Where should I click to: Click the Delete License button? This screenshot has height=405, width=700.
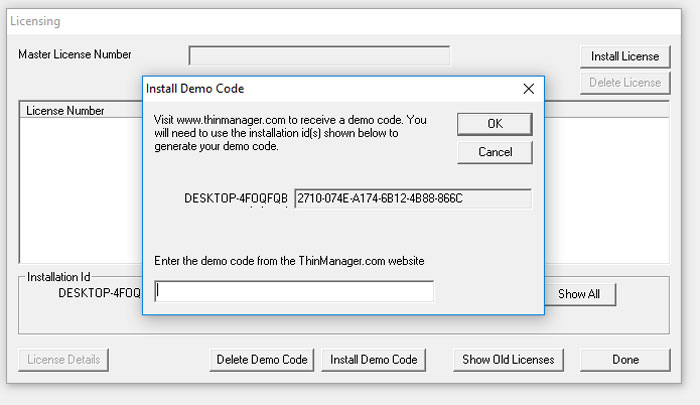625,83
